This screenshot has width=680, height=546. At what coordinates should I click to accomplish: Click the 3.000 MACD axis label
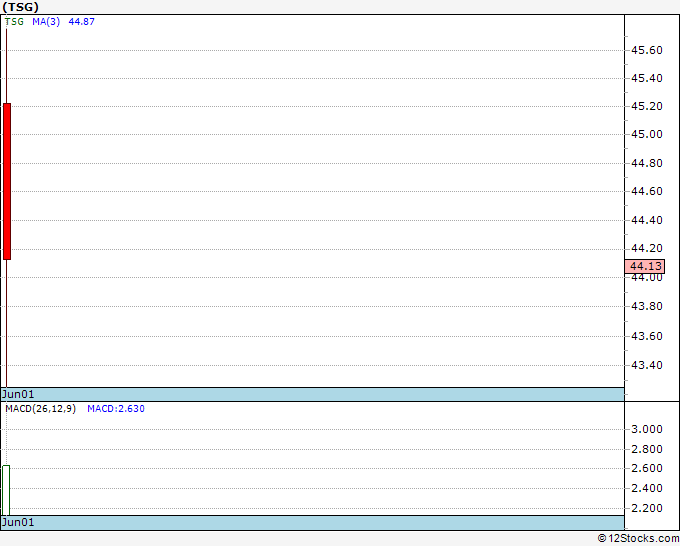point(647,429)
